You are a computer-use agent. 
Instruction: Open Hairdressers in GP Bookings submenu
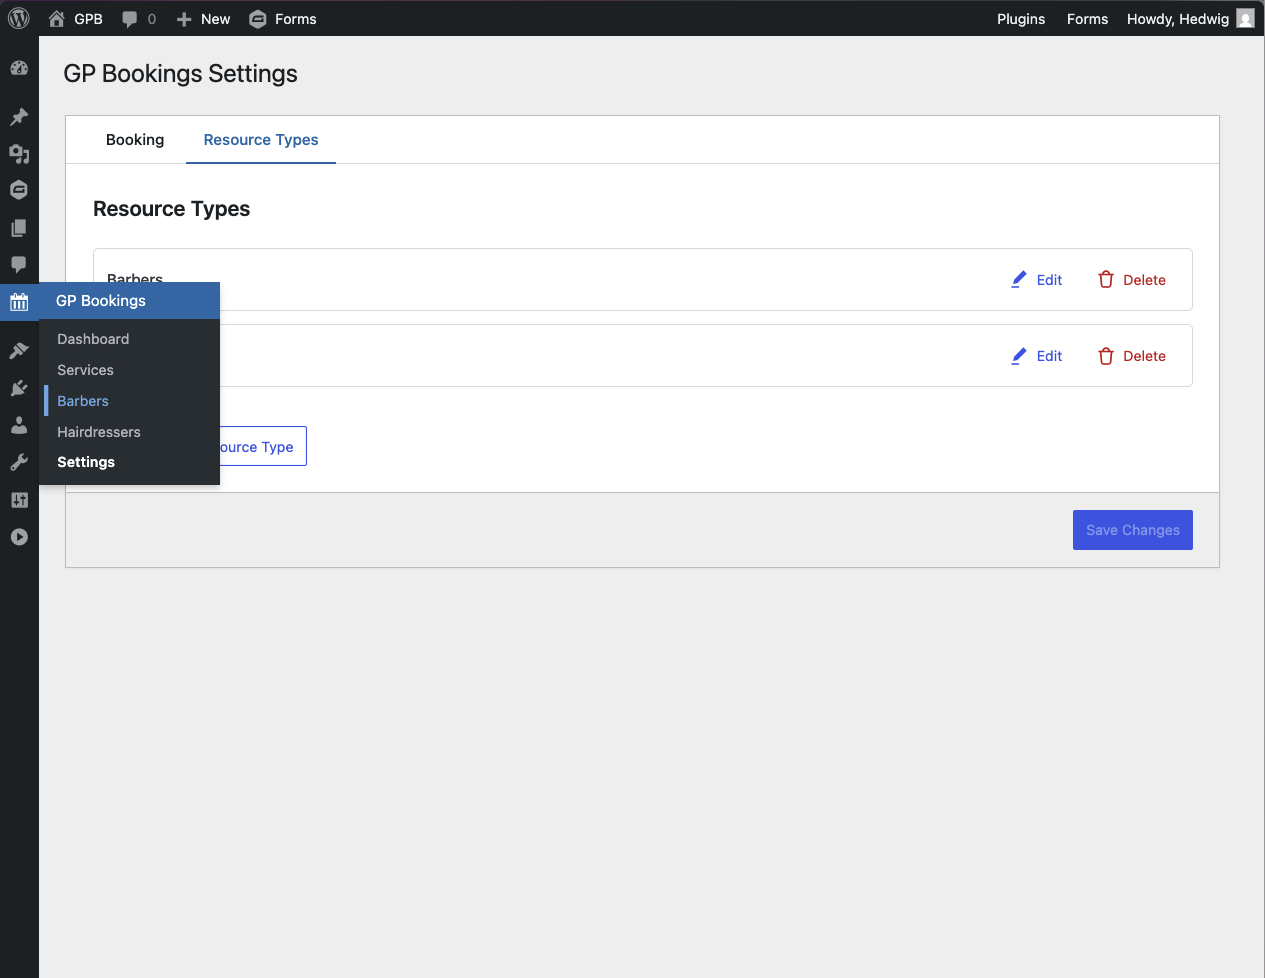pos(99,432)
